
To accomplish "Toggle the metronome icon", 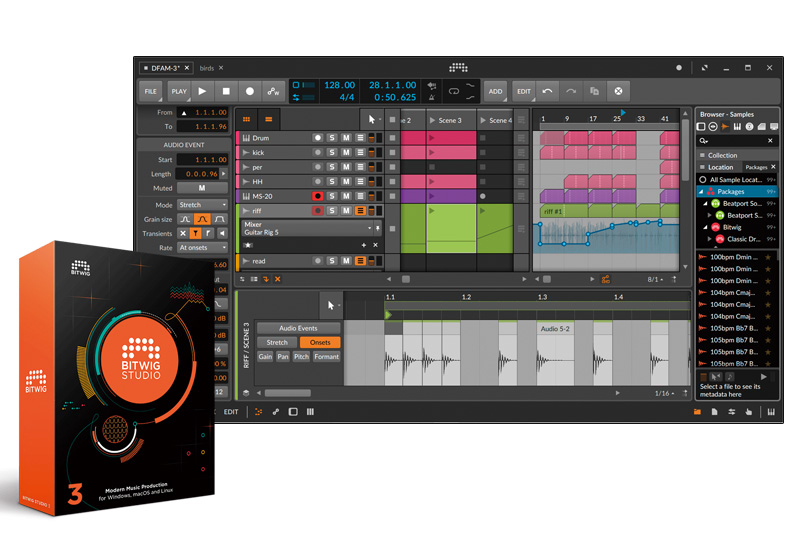I will pyautogui.click(x=432, y=97).
